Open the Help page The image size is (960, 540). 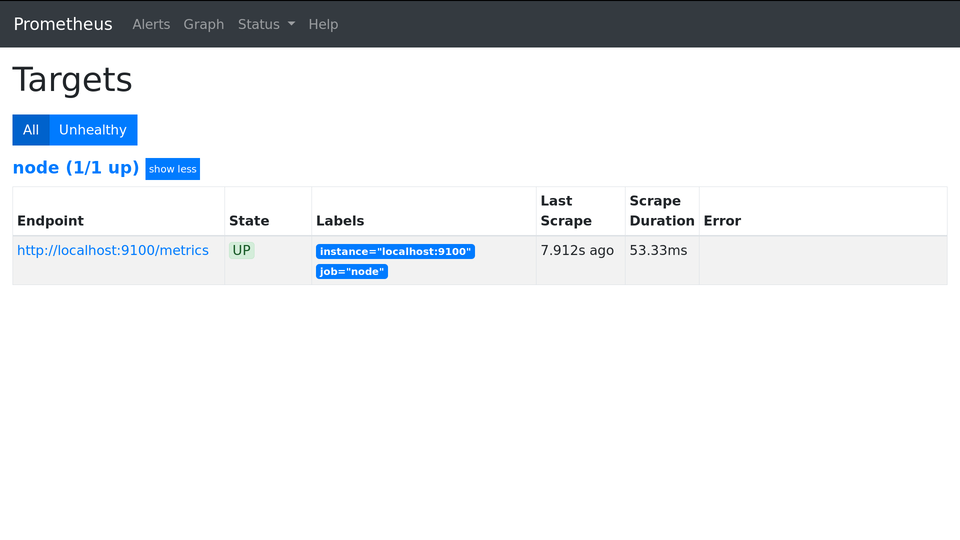(323, 24)
